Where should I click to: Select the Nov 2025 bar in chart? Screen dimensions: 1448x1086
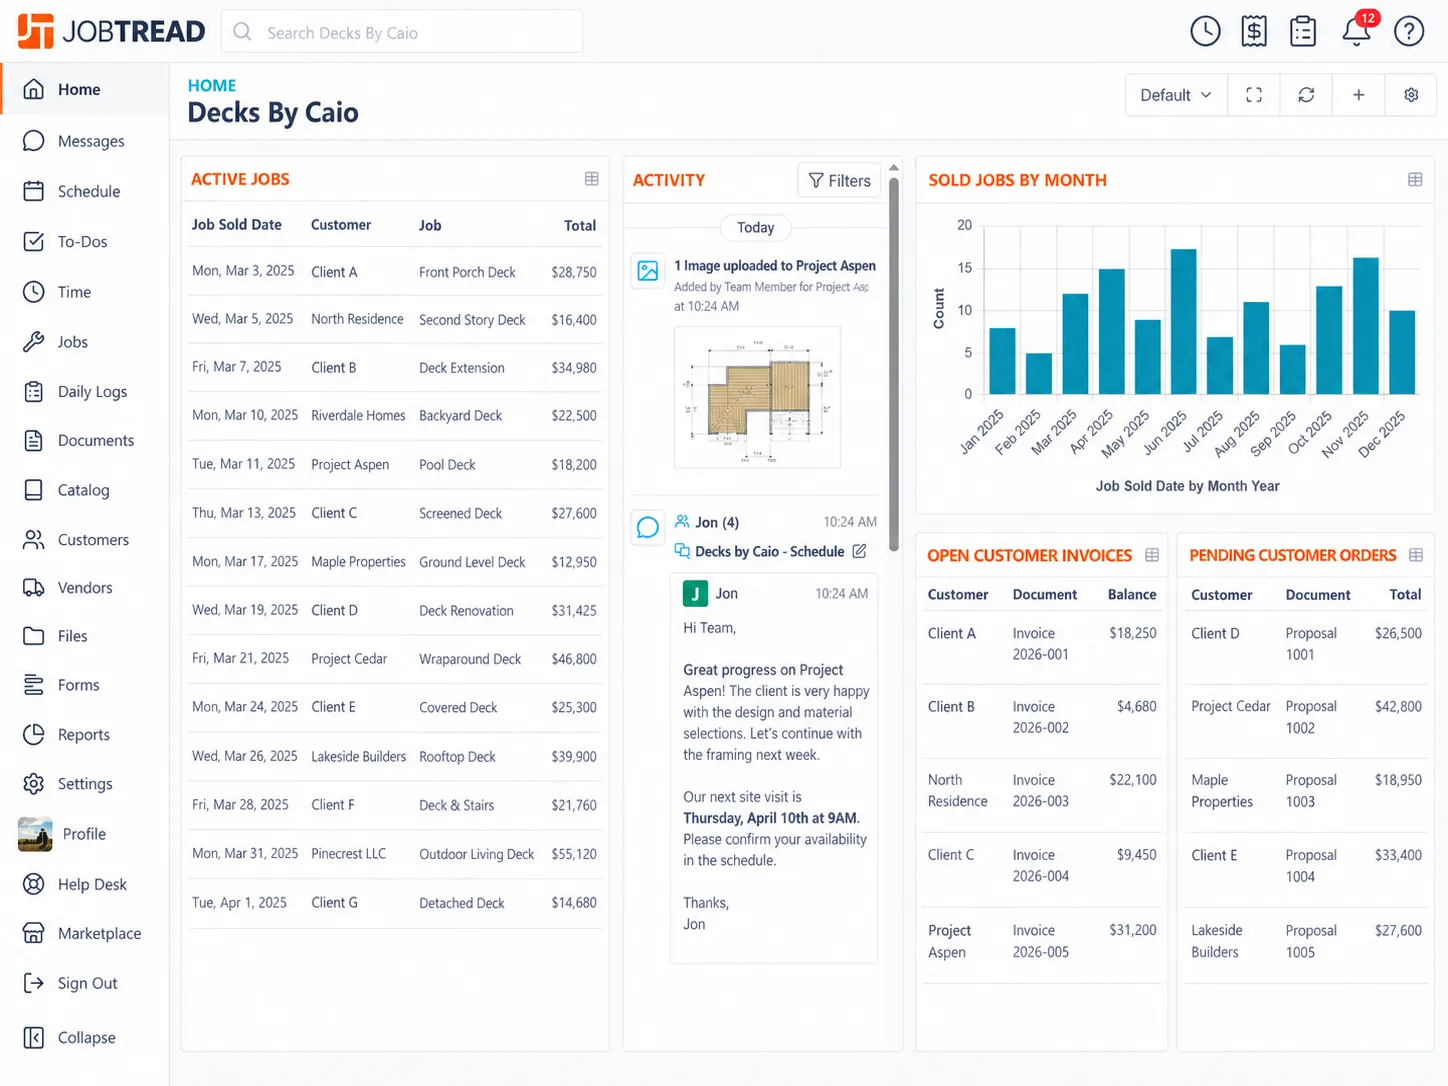tap(1366, 326)
